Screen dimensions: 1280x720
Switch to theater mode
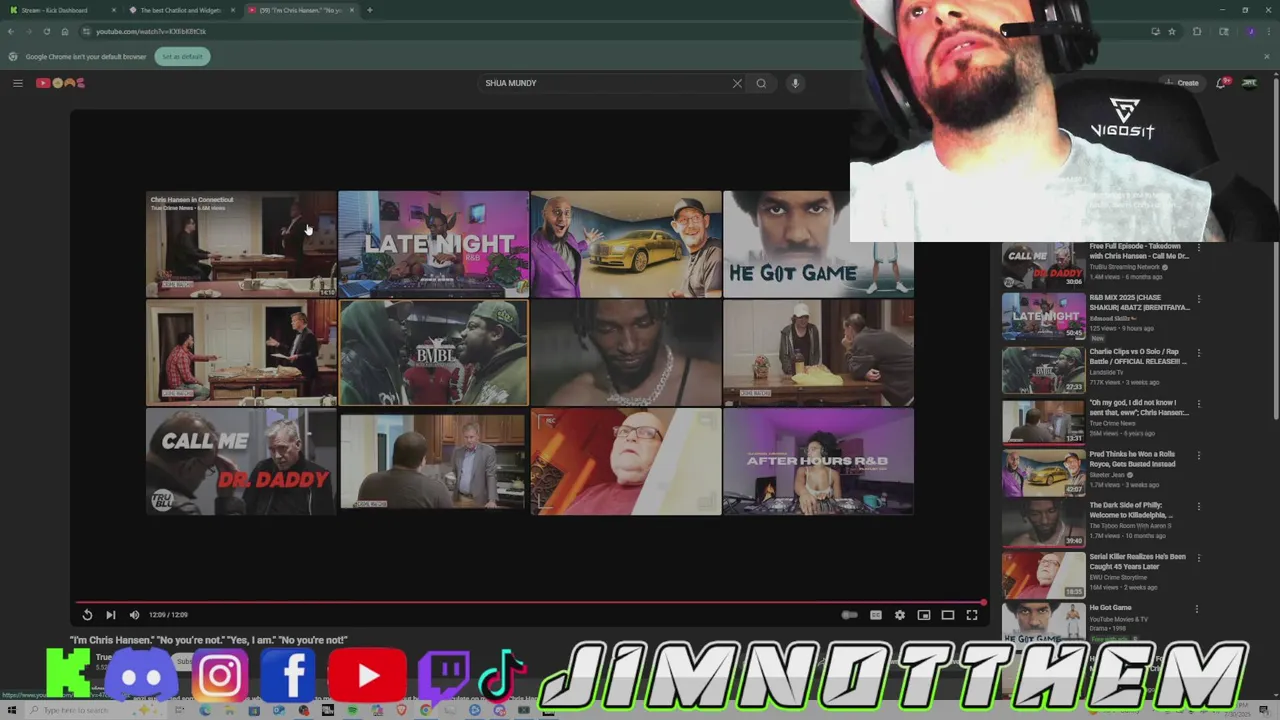click(x=948, y=615)
